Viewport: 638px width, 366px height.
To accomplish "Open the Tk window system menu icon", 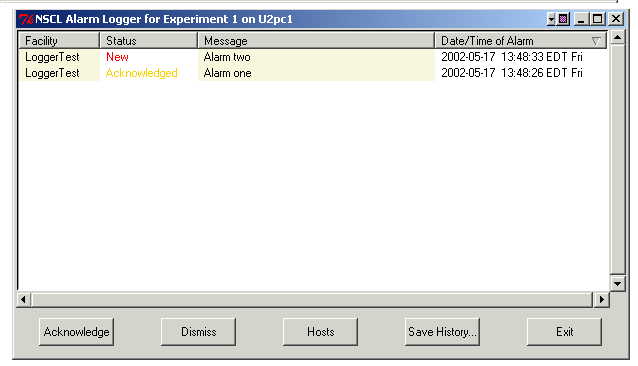I will [26, 19].
